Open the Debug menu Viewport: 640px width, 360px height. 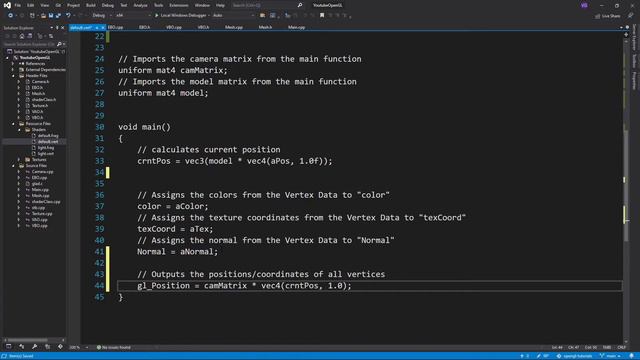[x=108, y=5]
